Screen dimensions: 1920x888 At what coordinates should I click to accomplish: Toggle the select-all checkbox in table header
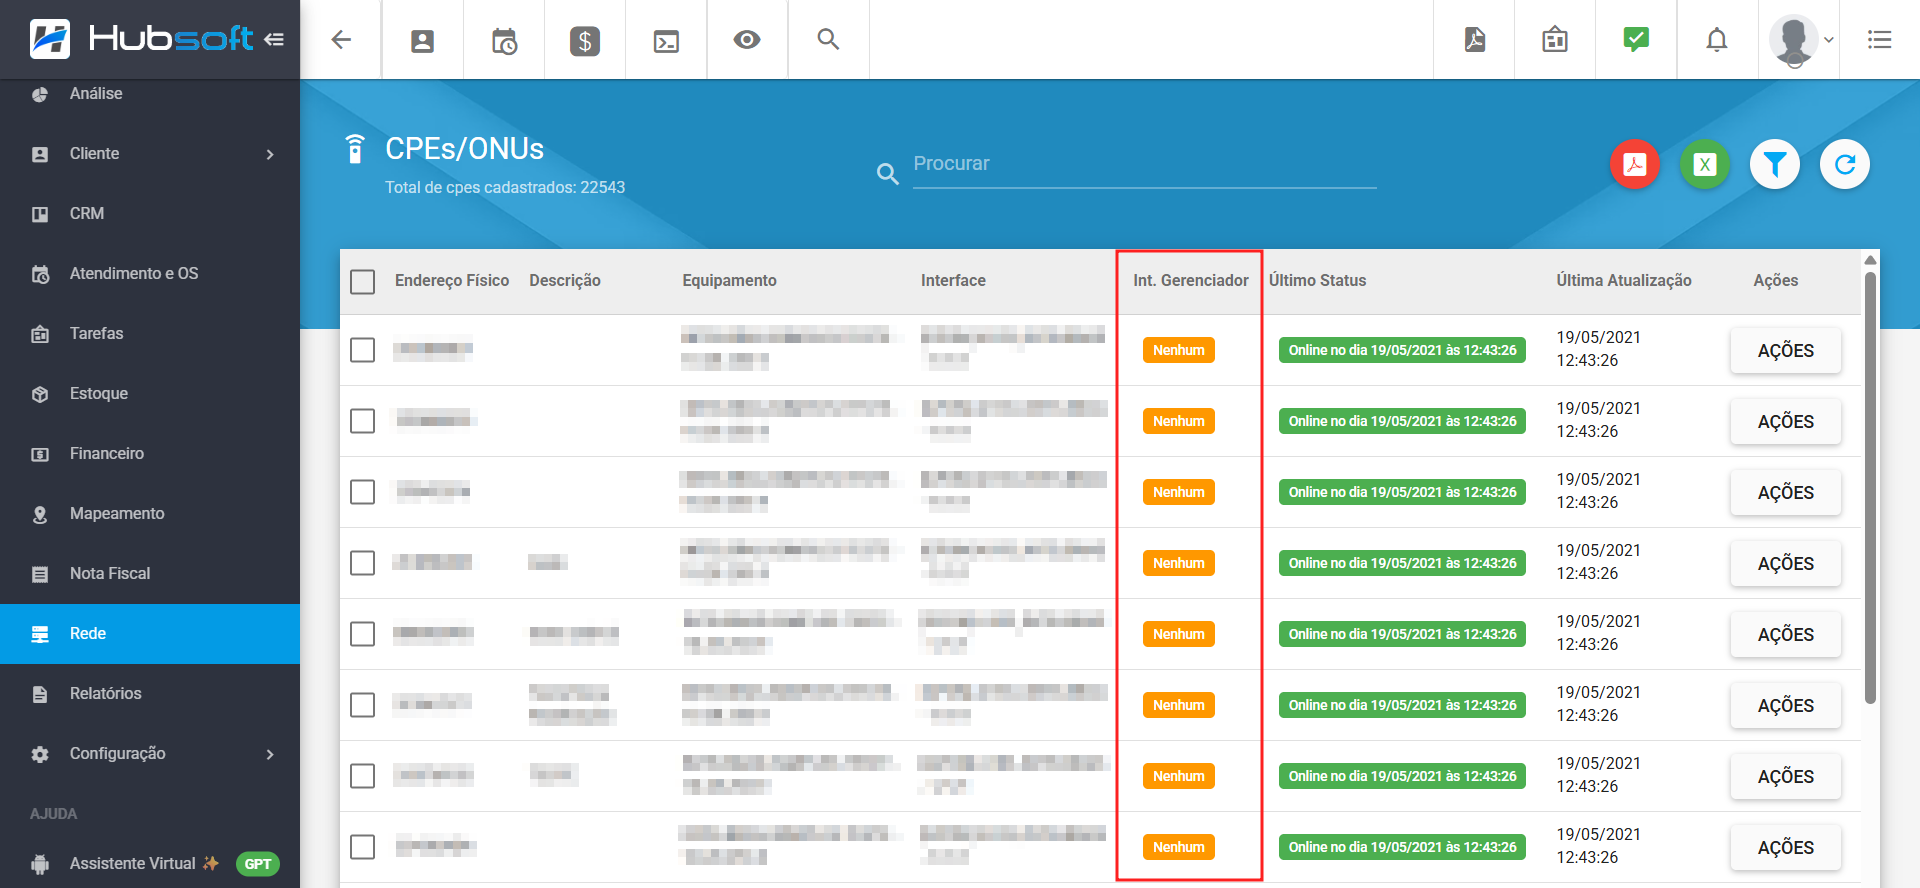(363, 281)
